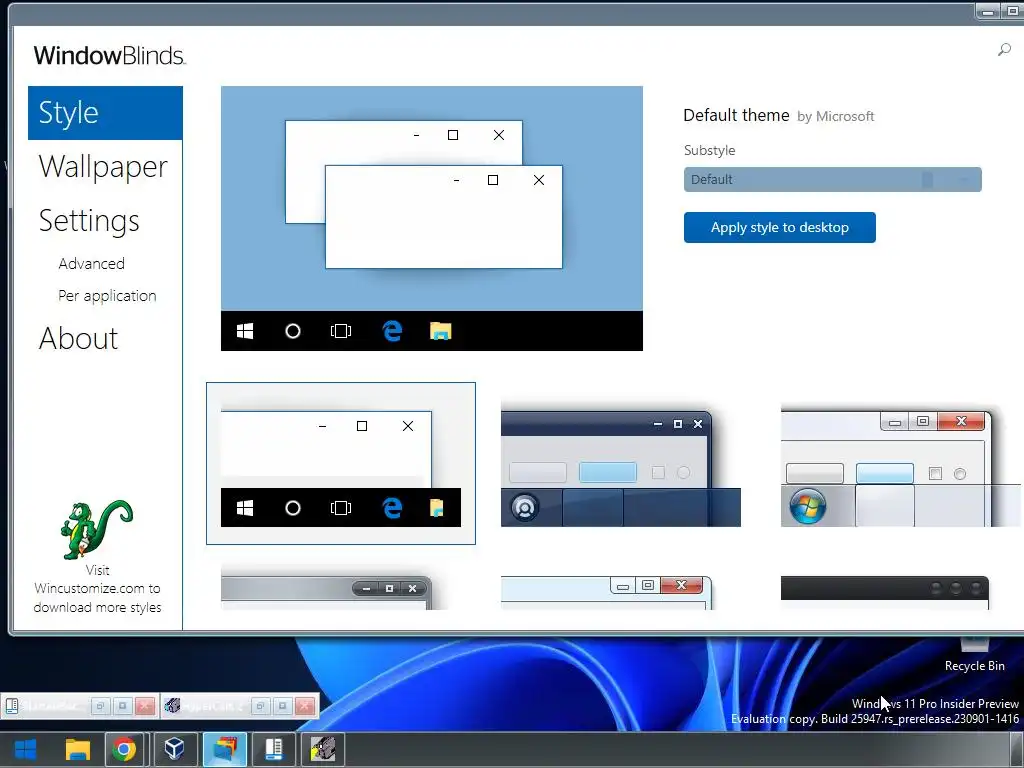The image size is (1024, 768).
Task: Select the black title bar style thumbnail
Action: point(885,592)
